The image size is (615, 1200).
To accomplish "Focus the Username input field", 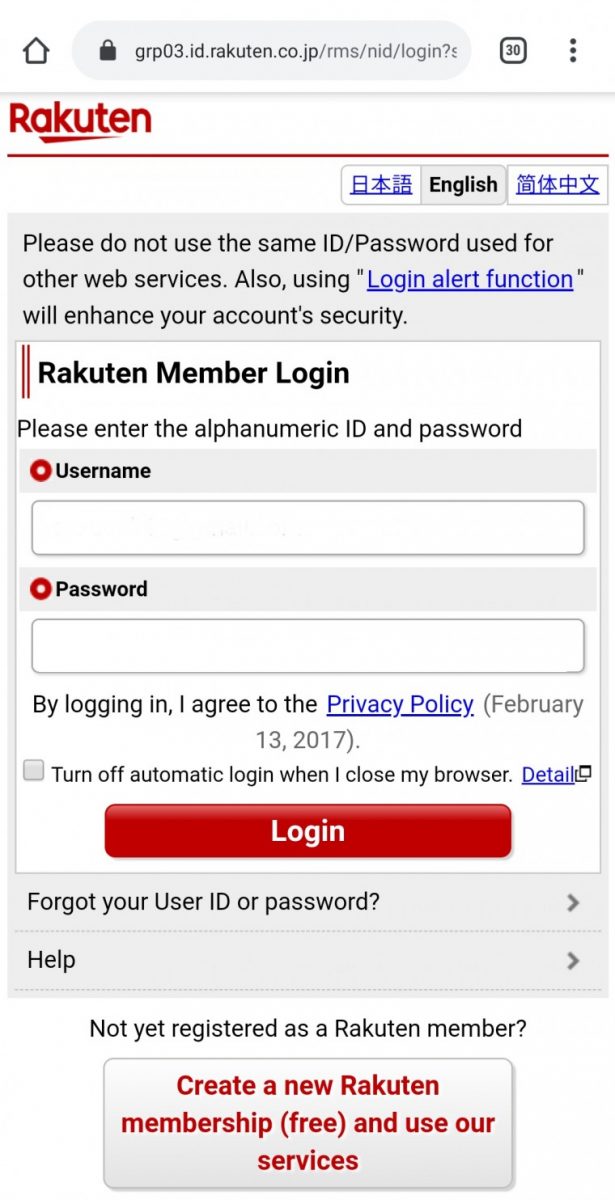I will 308,528.
